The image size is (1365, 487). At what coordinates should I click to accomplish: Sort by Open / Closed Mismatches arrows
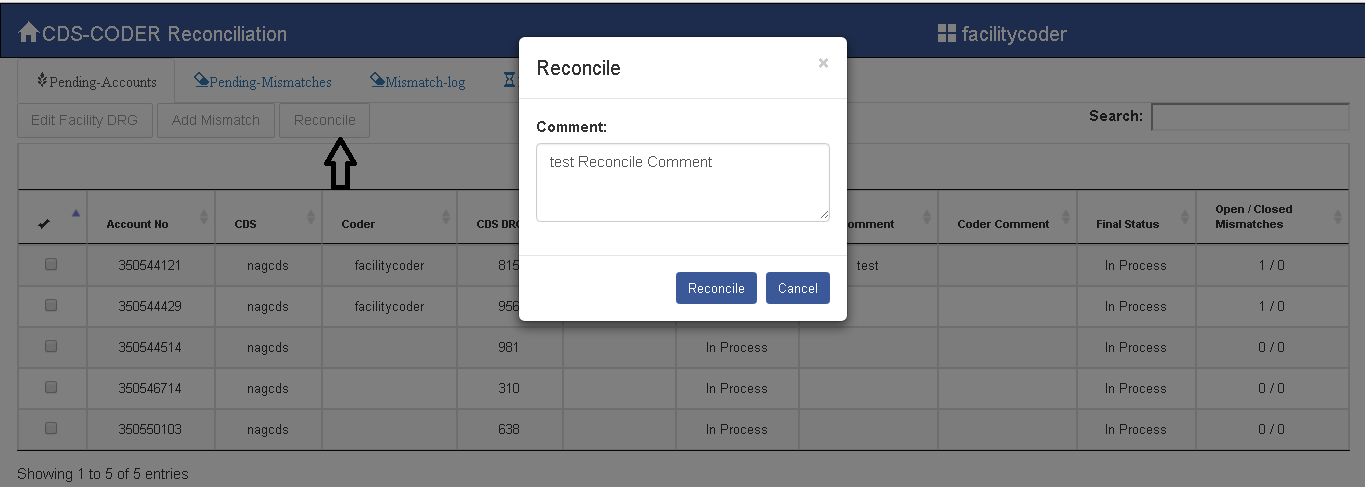(1337, 217)
